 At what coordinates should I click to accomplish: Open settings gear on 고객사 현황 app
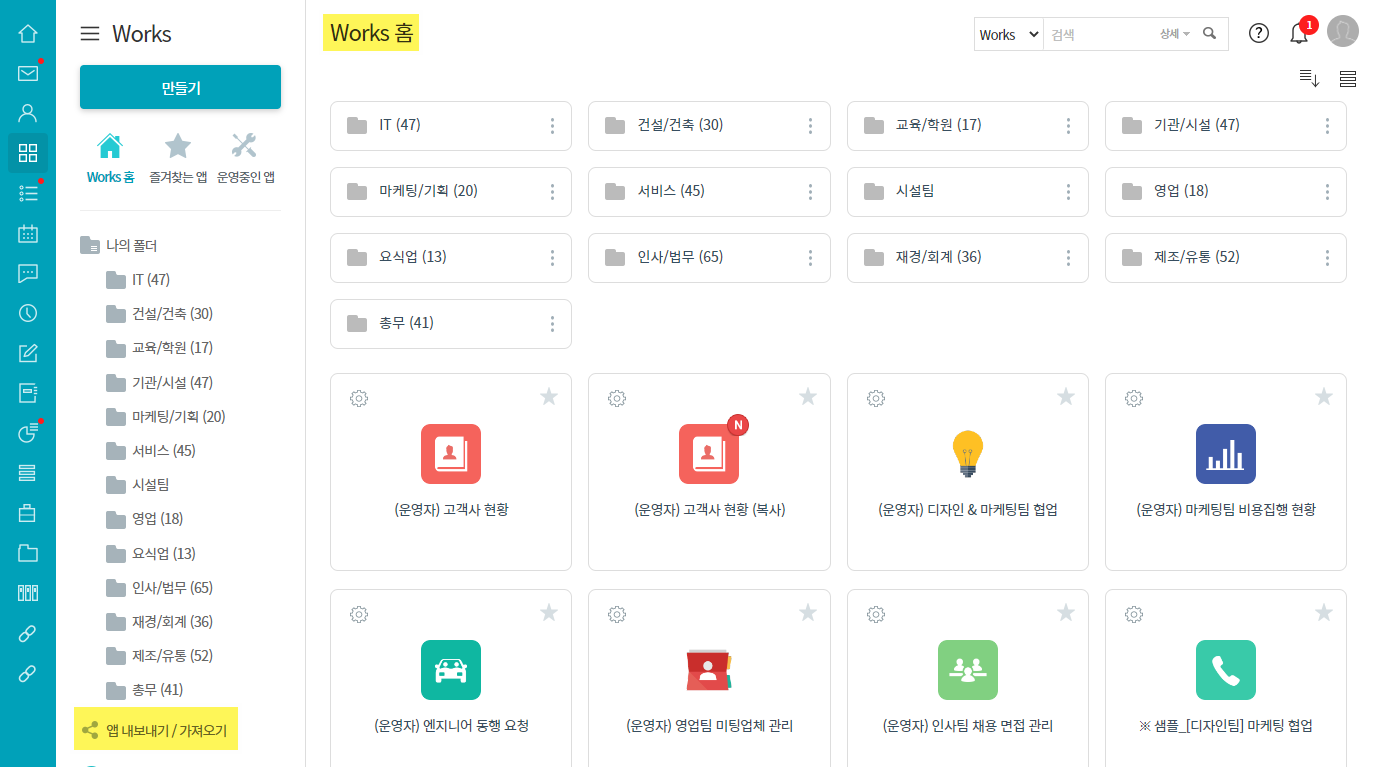(359, 398)
